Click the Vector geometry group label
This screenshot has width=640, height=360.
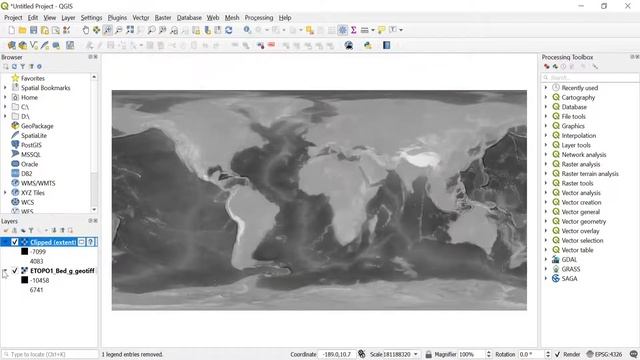584,221
